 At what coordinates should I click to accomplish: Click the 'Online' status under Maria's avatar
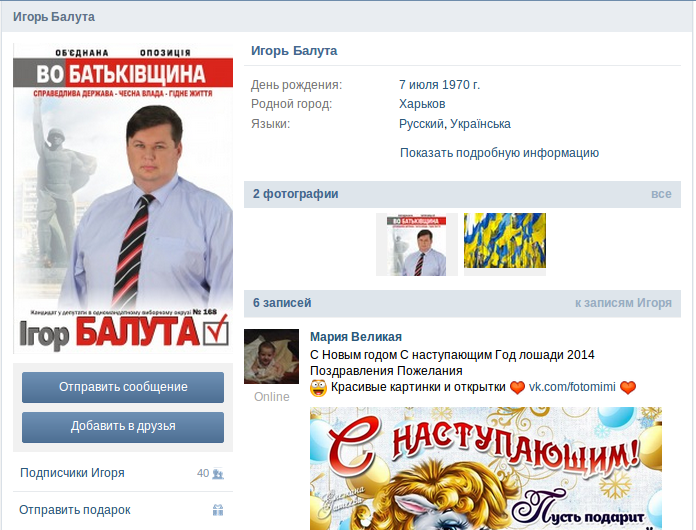272,396
